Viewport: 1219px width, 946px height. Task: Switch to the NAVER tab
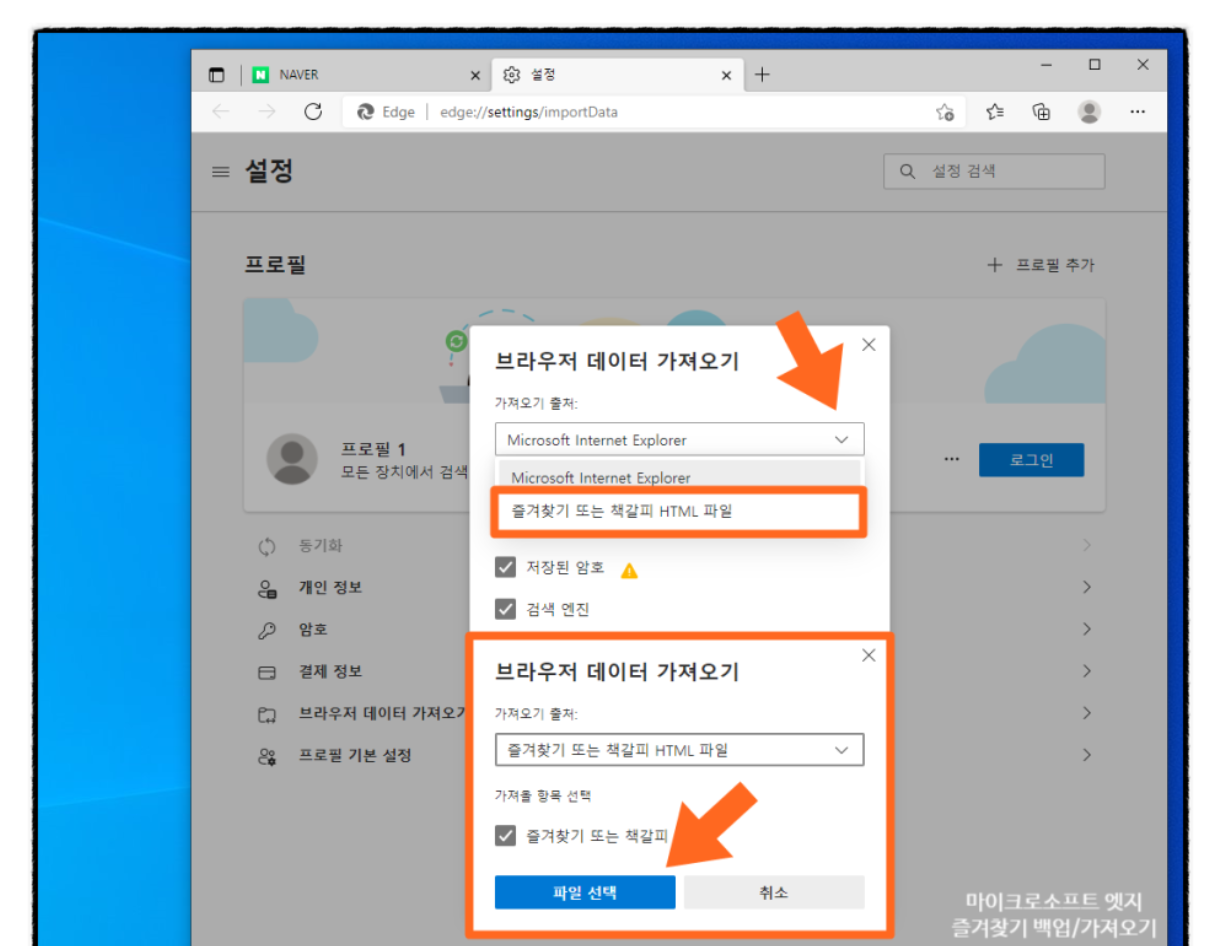(x=366, y=75)
